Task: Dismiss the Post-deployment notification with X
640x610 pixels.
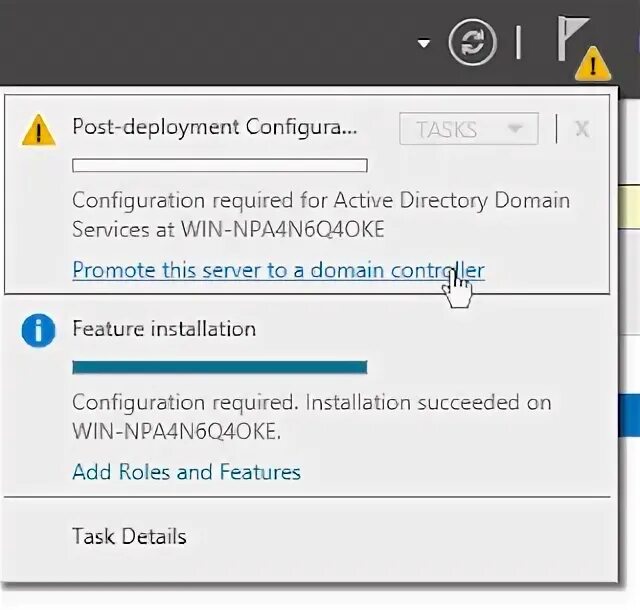Action: (x=582, y=129)
